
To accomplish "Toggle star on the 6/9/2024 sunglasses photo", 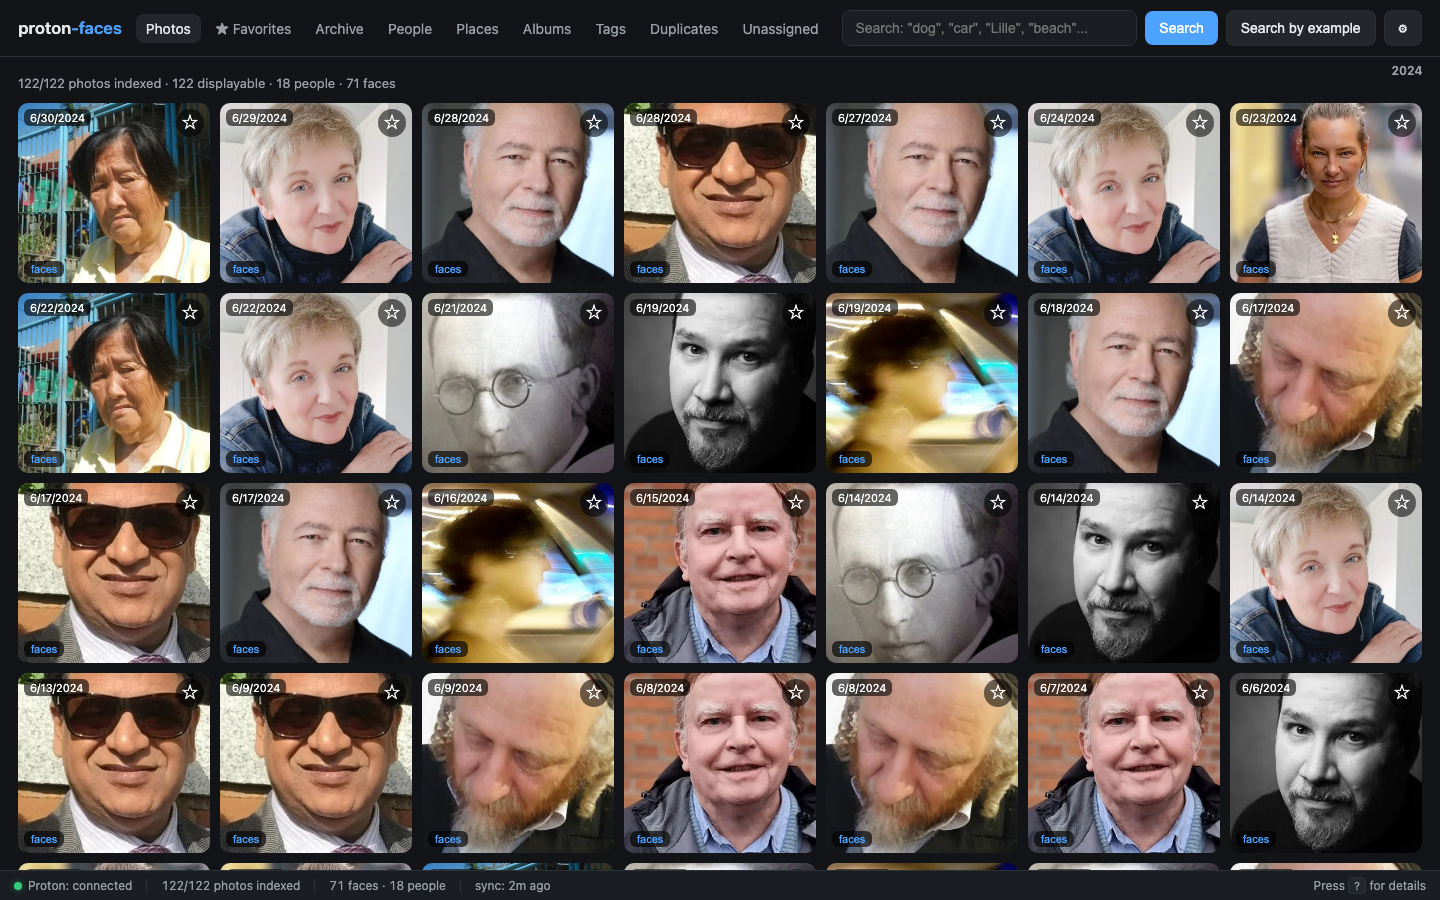I will point(392,692).
